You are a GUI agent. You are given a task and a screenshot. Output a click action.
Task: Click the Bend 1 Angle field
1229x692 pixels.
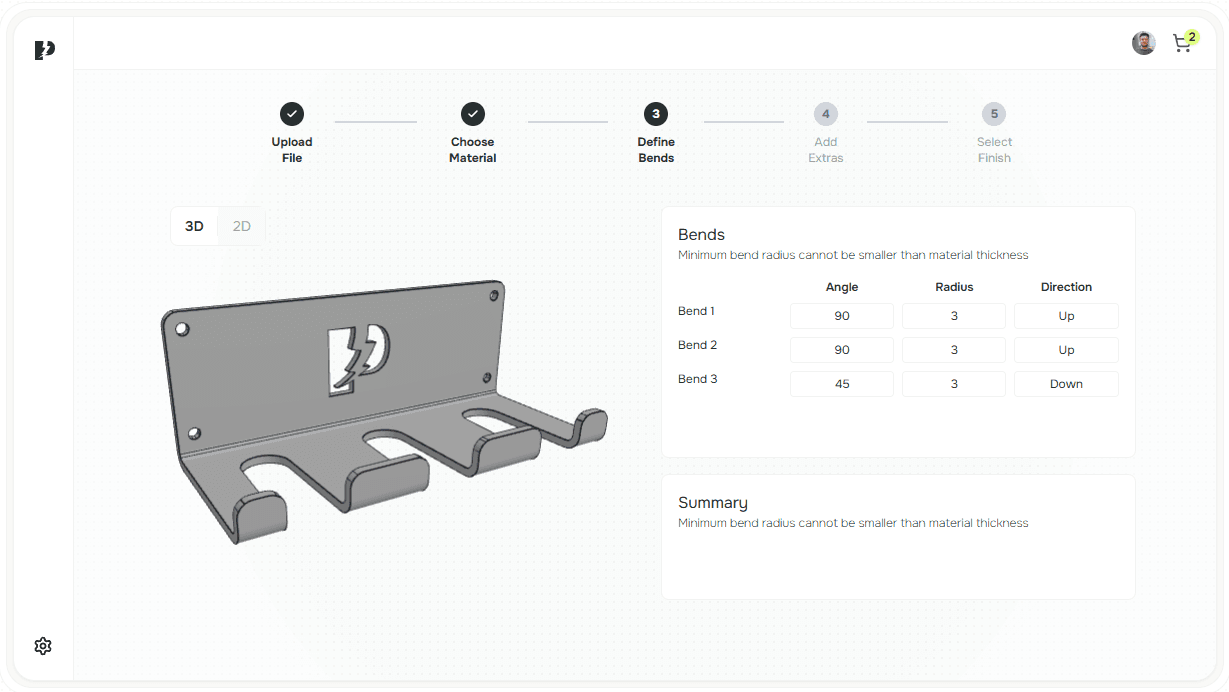(842, 316)
